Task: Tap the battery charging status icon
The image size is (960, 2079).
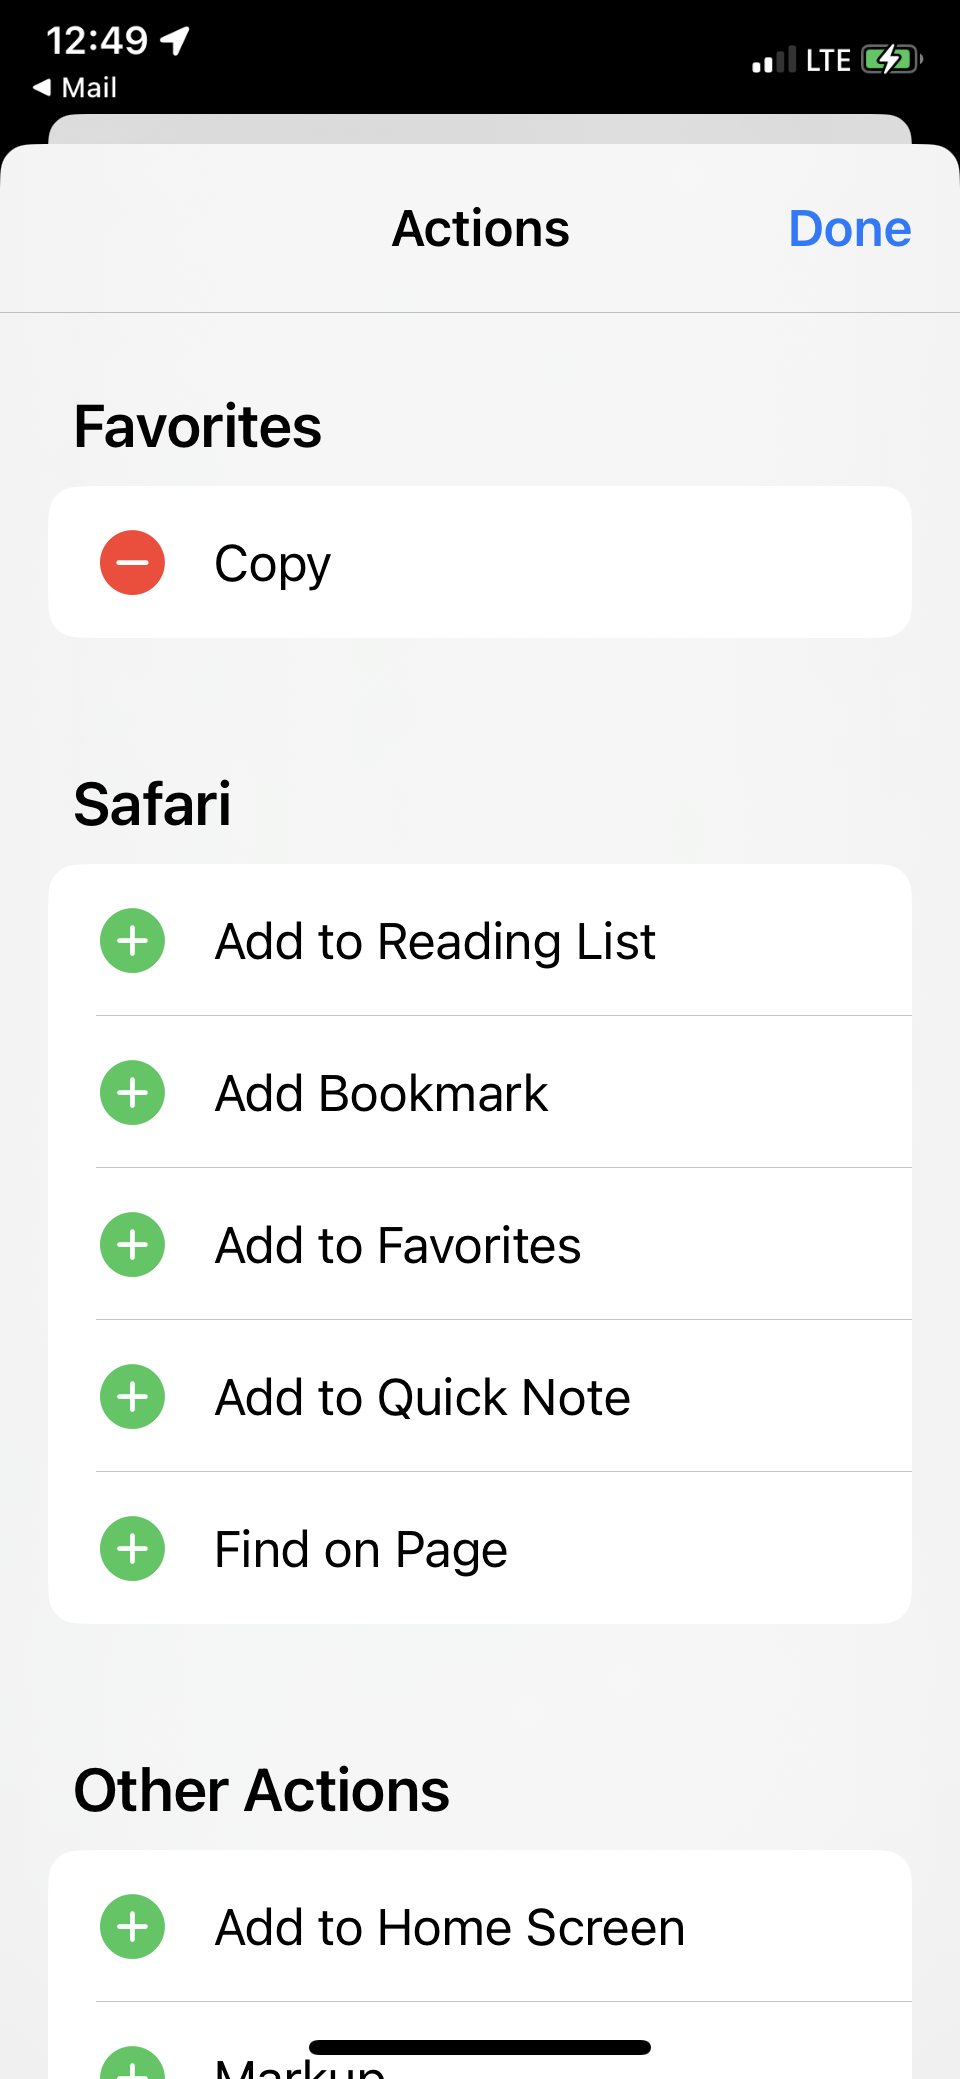Action: 890,60
